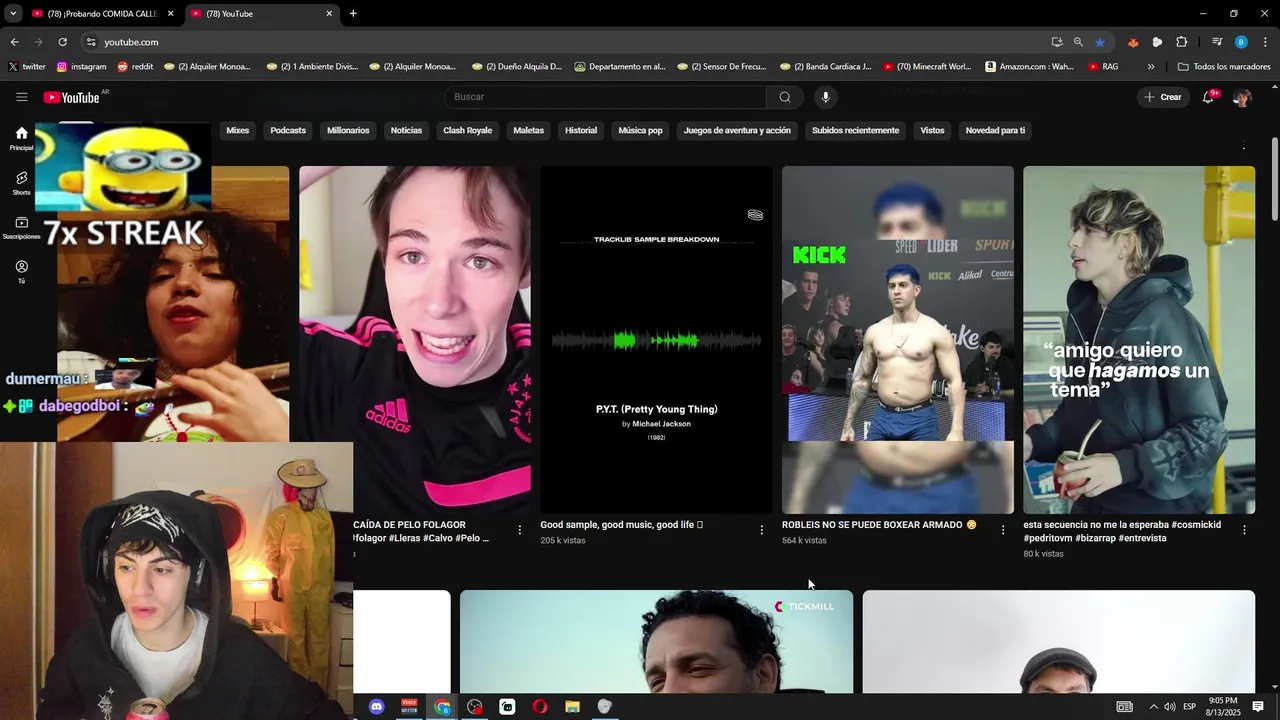The height and width of the screenshot is (720, 1280).
Task: Open the Extensions puzzle menu
Action: [x=1181, y=42]
